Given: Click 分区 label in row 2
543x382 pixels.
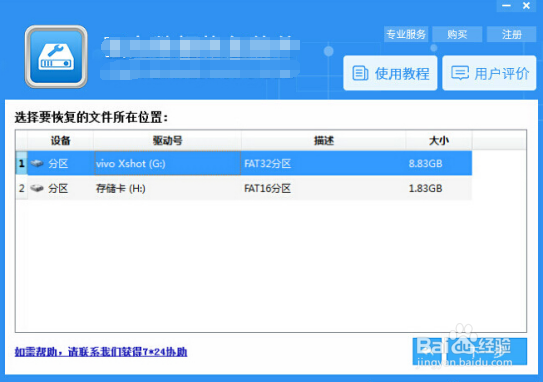Looking at the screenshot, I should tap(58, 188).
